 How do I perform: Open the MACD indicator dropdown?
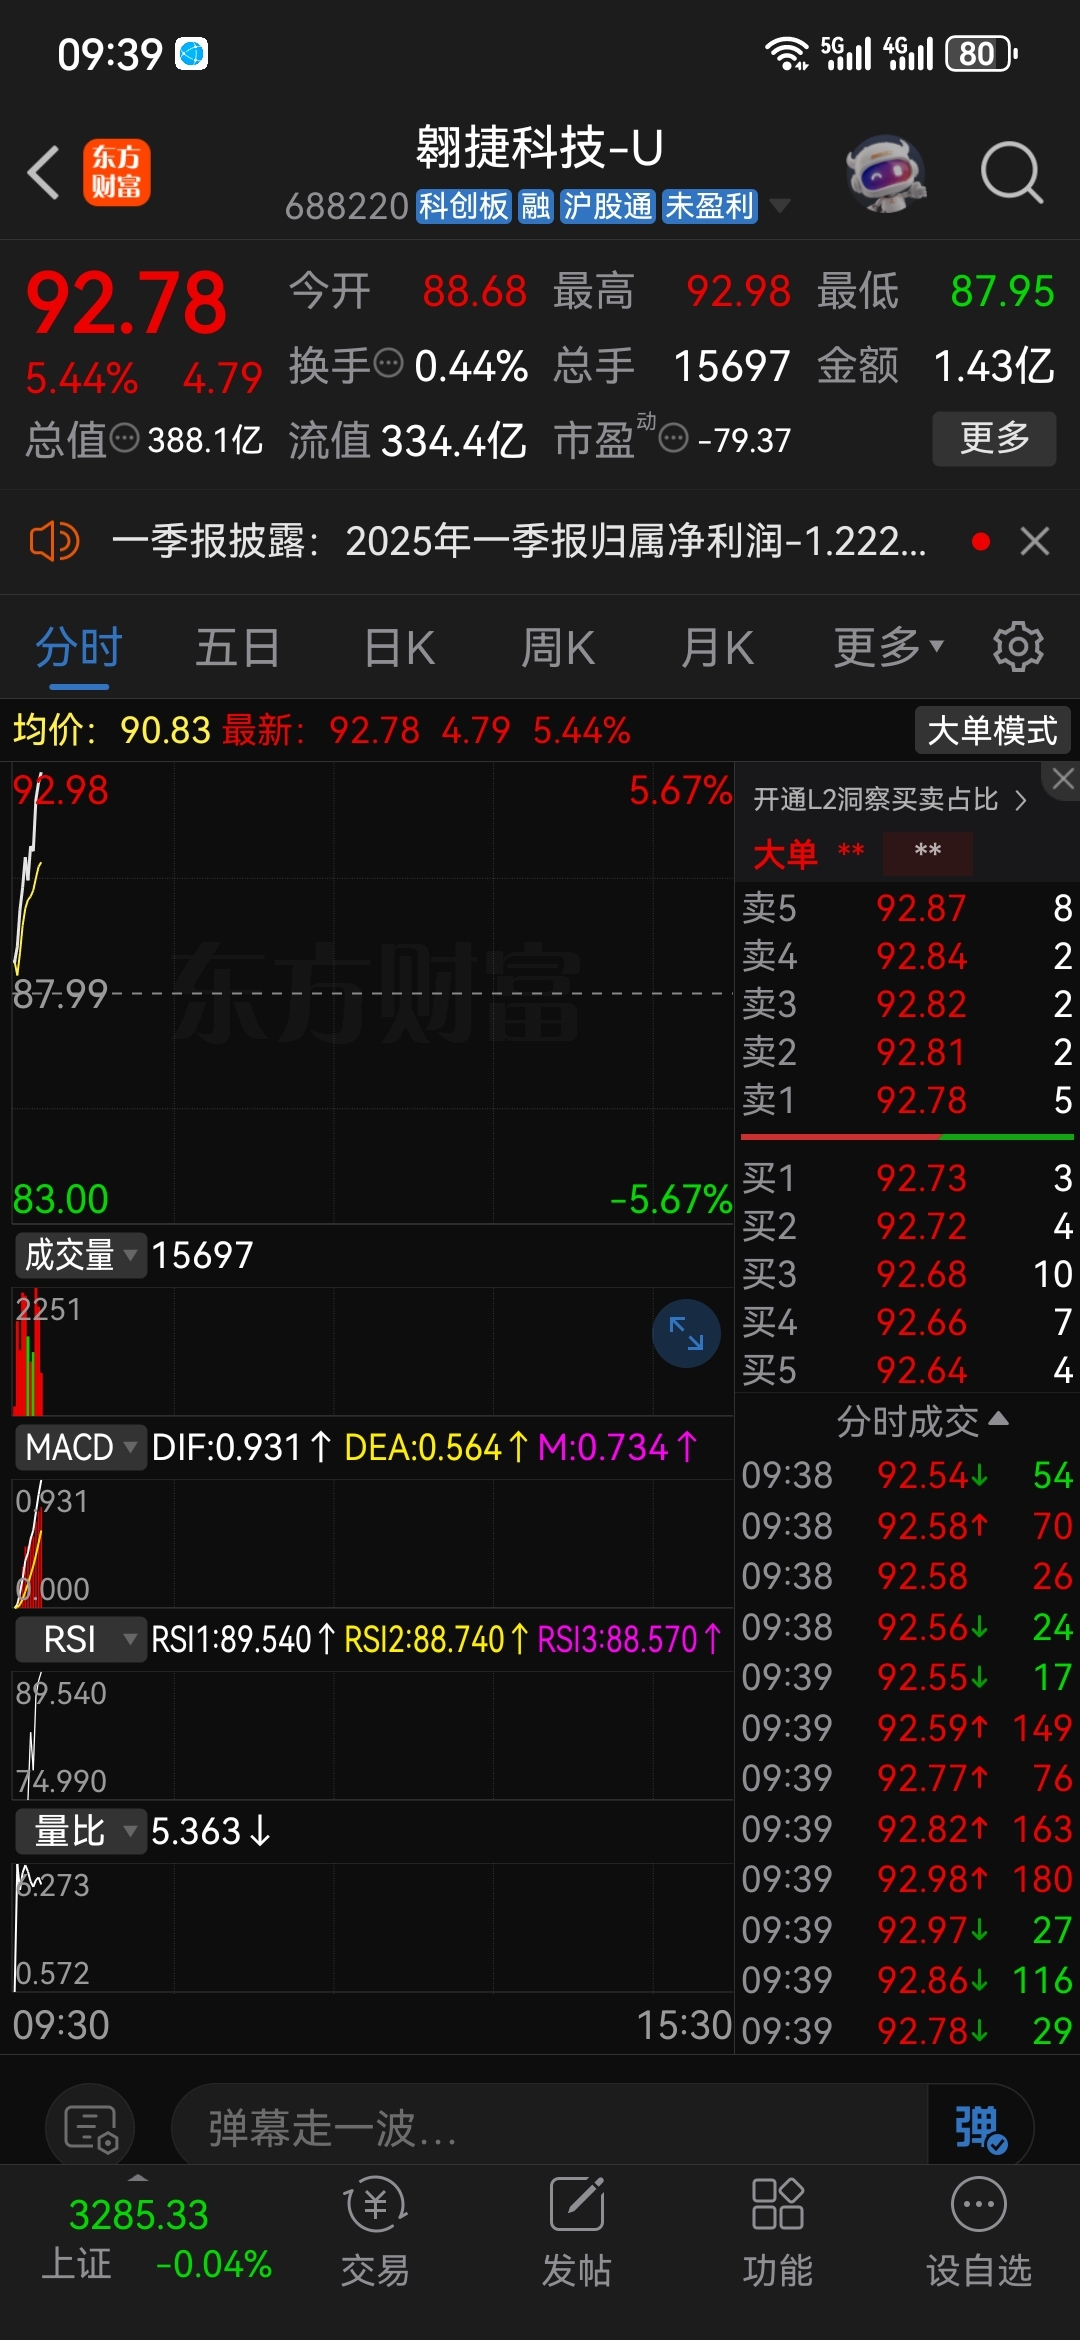coord(80,1447)
